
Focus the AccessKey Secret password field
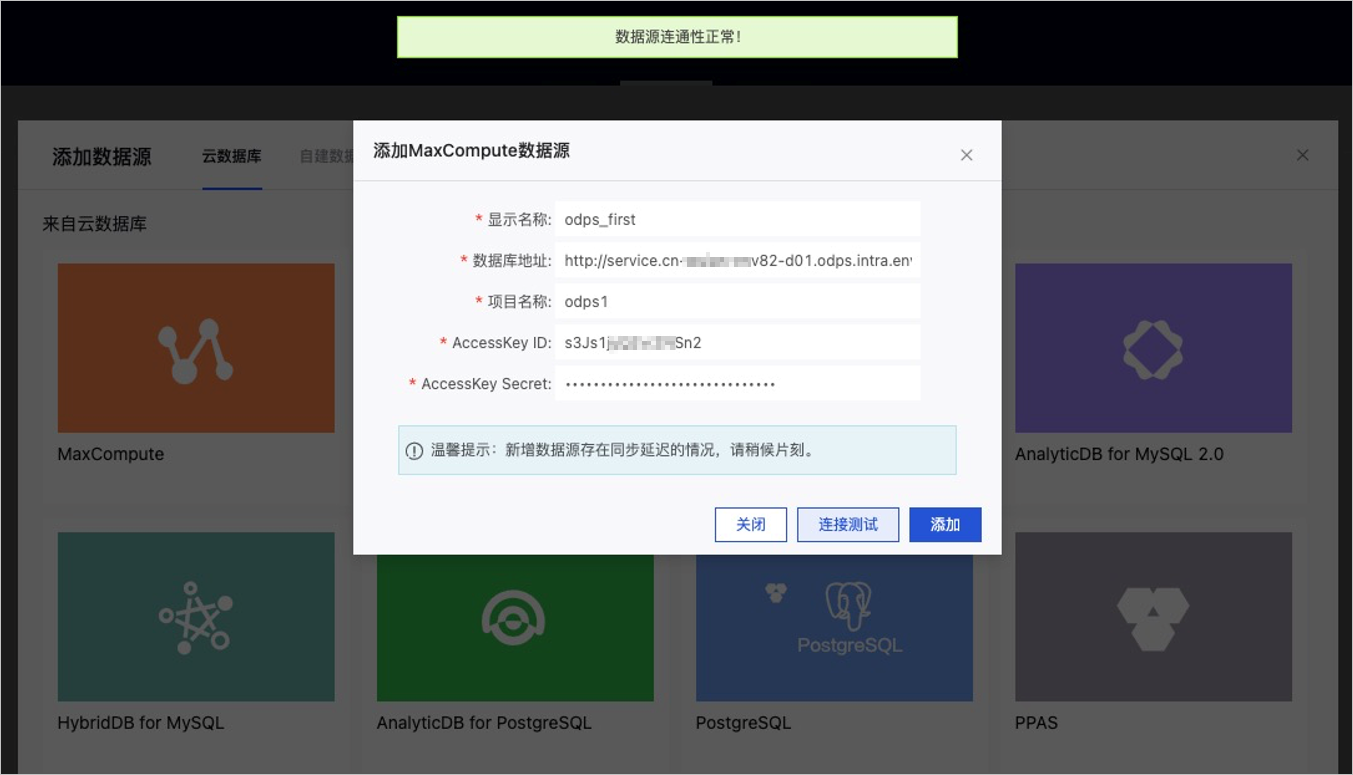[737, 383]
